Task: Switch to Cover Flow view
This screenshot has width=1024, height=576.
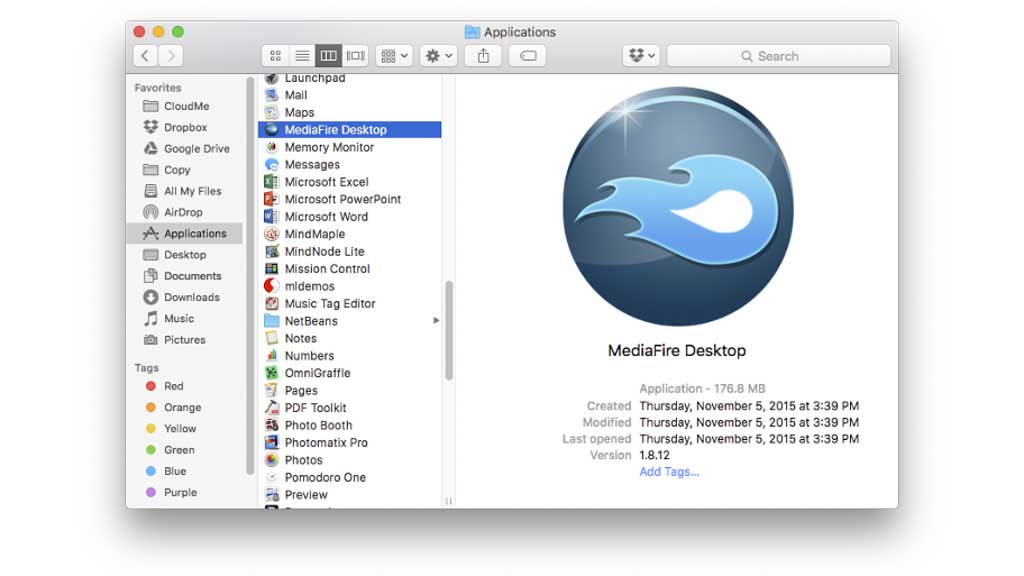Action: point(355,56)
